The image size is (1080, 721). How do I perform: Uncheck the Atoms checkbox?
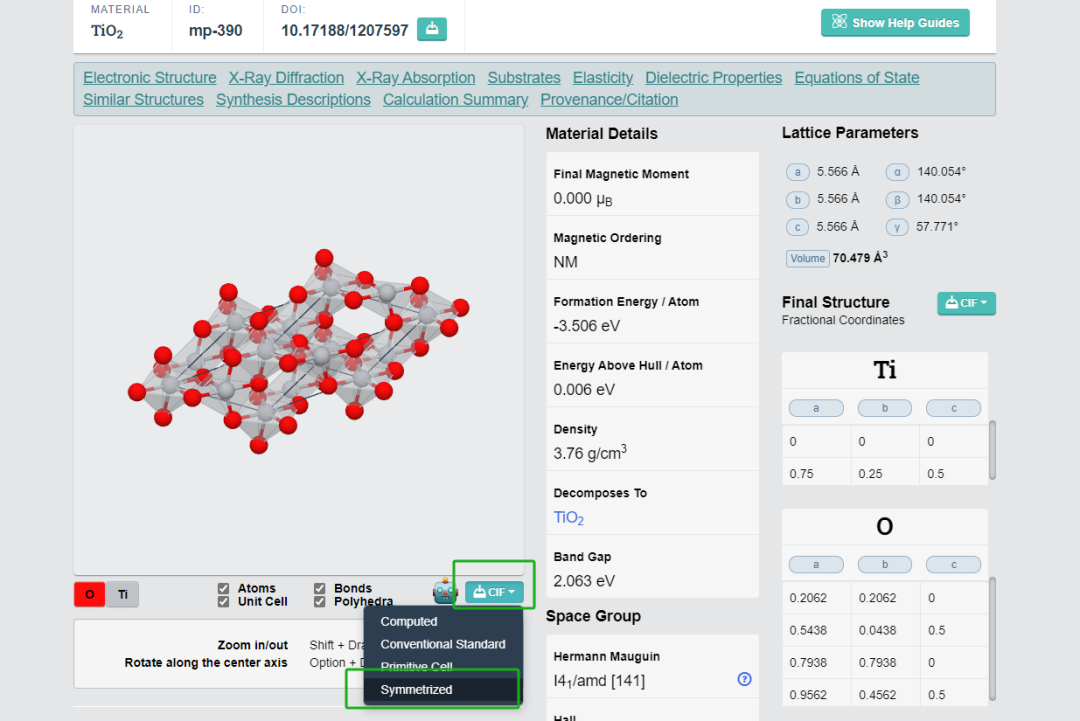[x=224, y=589]
